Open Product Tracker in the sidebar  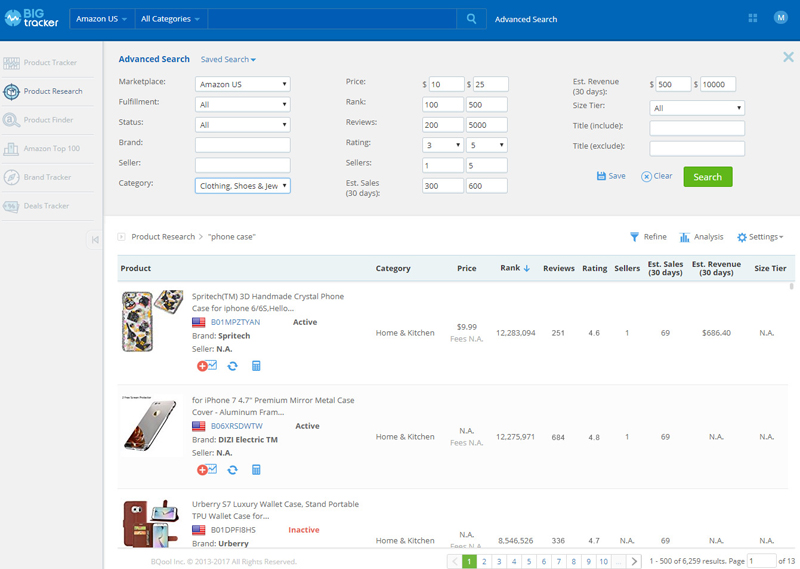[51, 63]
